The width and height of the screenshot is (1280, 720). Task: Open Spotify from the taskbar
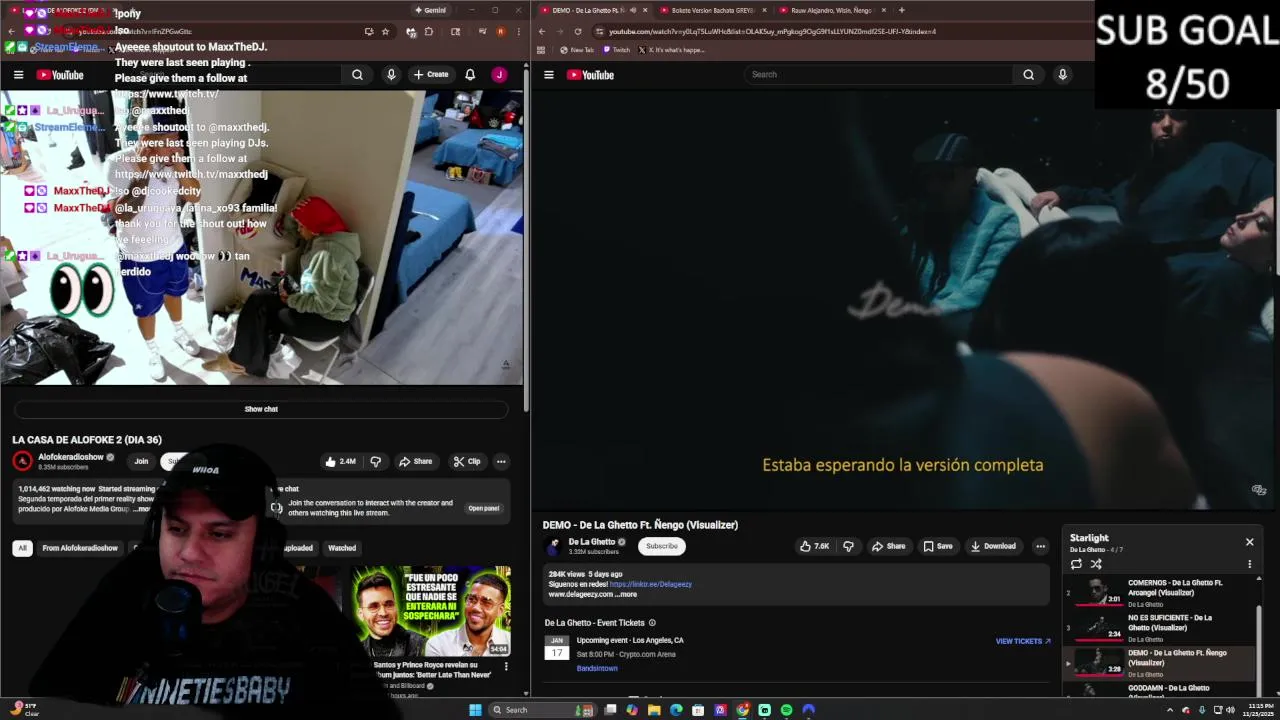(x=786, y=710)
